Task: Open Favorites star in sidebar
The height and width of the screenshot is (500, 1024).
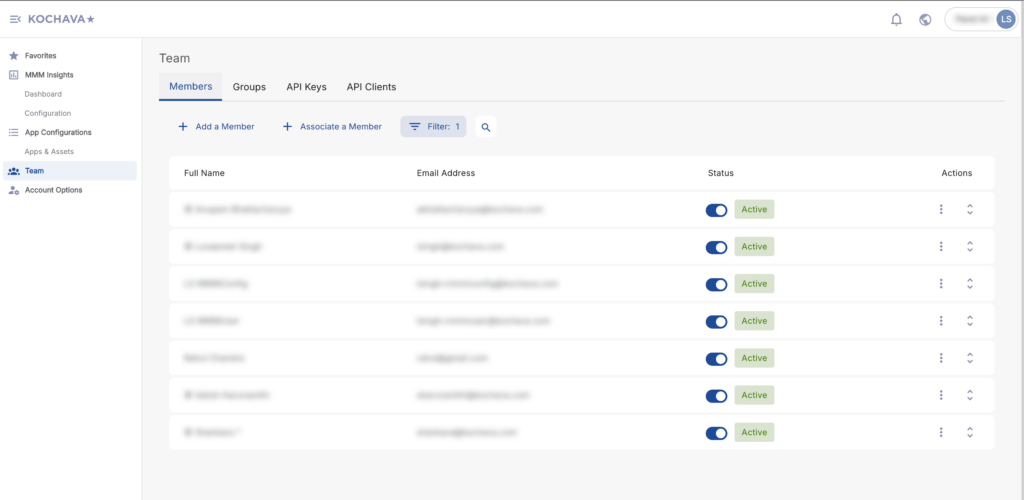Action: [x=14, y=55]
